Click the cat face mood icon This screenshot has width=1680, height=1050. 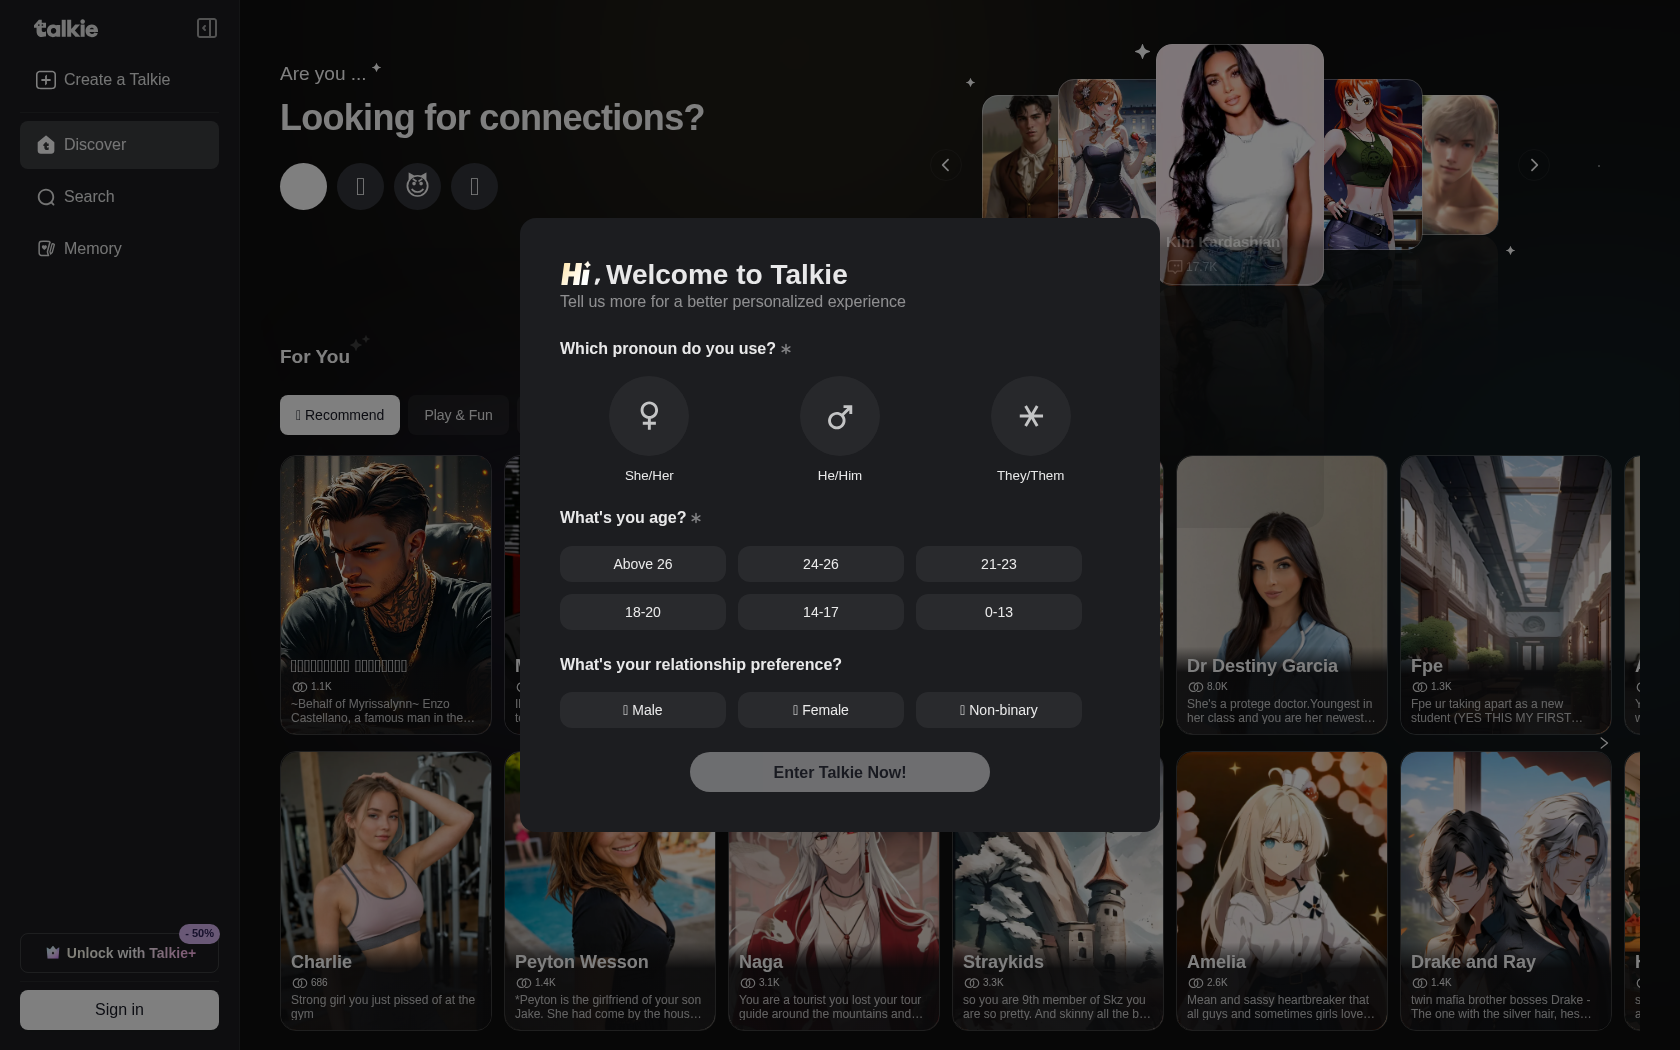click(x=417, y=186)
